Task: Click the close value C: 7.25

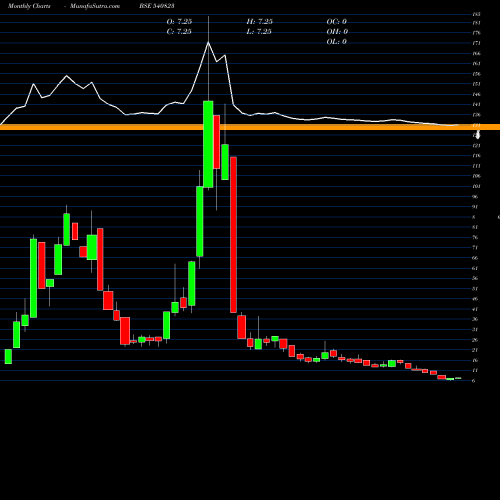Action: point(179,31)
